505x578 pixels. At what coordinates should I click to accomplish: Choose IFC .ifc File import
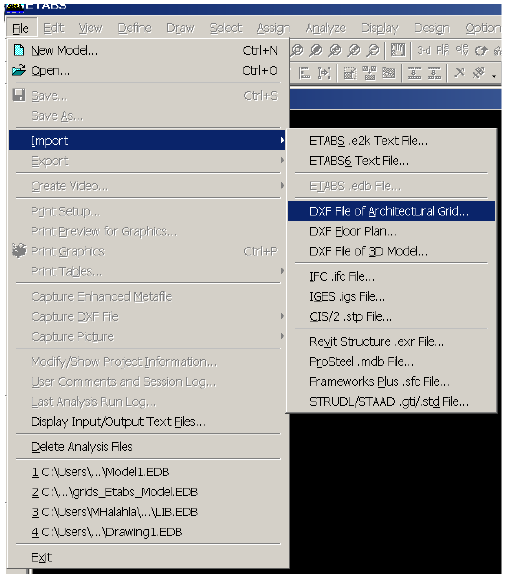[x=391, y=276]
